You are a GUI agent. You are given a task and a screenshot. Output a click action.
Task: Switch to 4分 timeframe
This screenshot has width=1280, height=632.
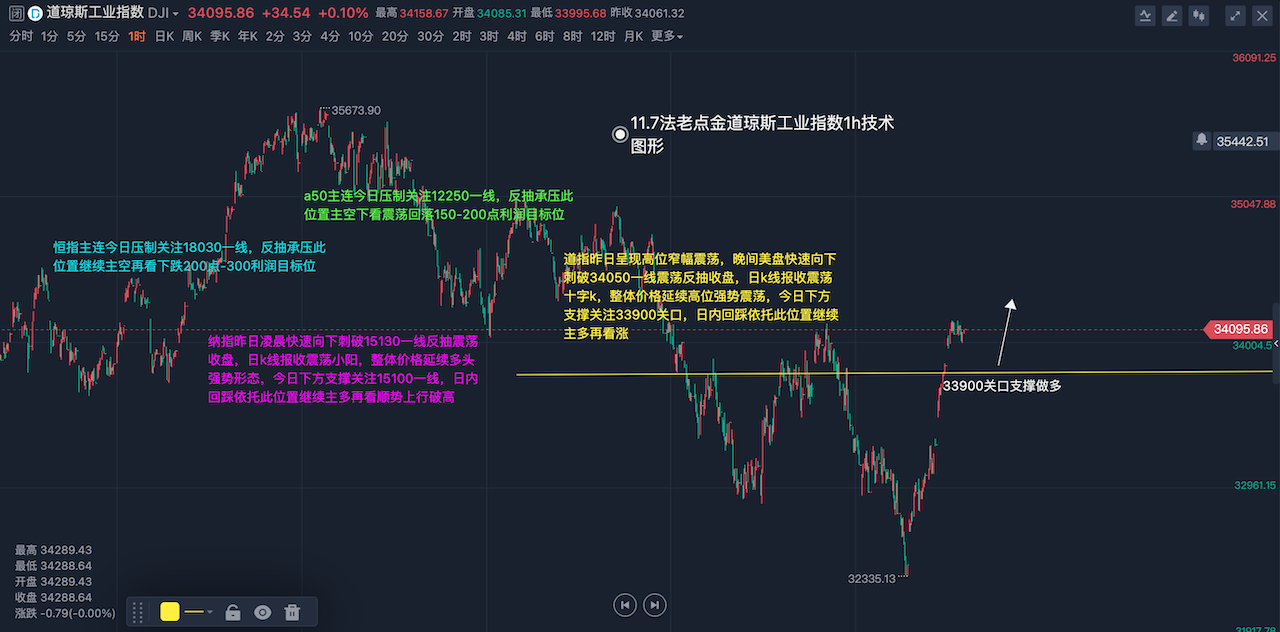[x=330, y=36]
